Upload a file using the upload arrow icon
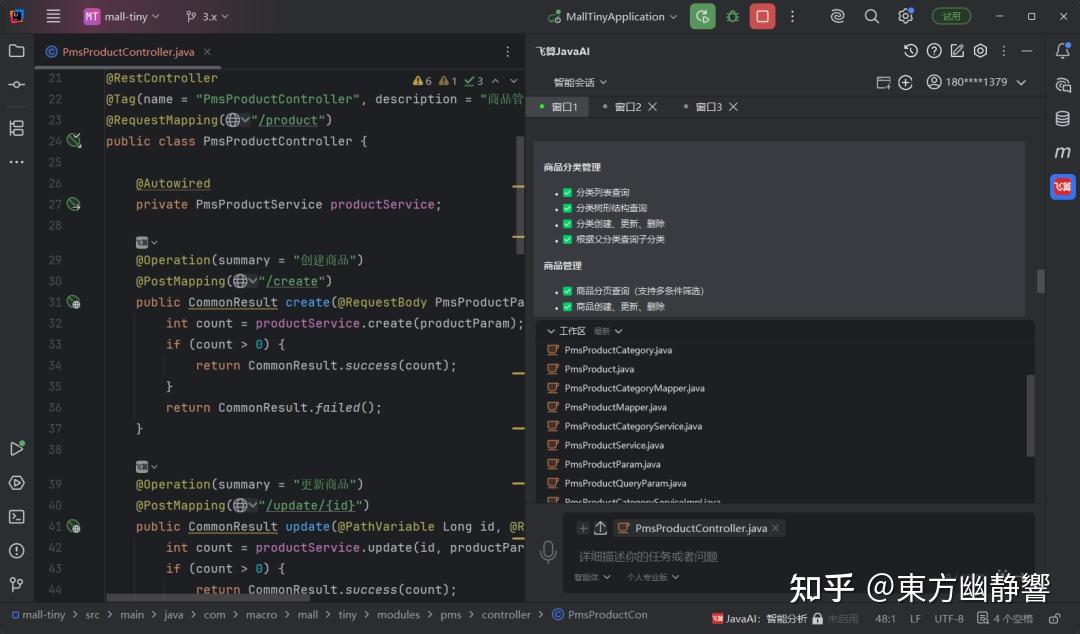Viewport: 1080px width, 634px height. (601, 528)
